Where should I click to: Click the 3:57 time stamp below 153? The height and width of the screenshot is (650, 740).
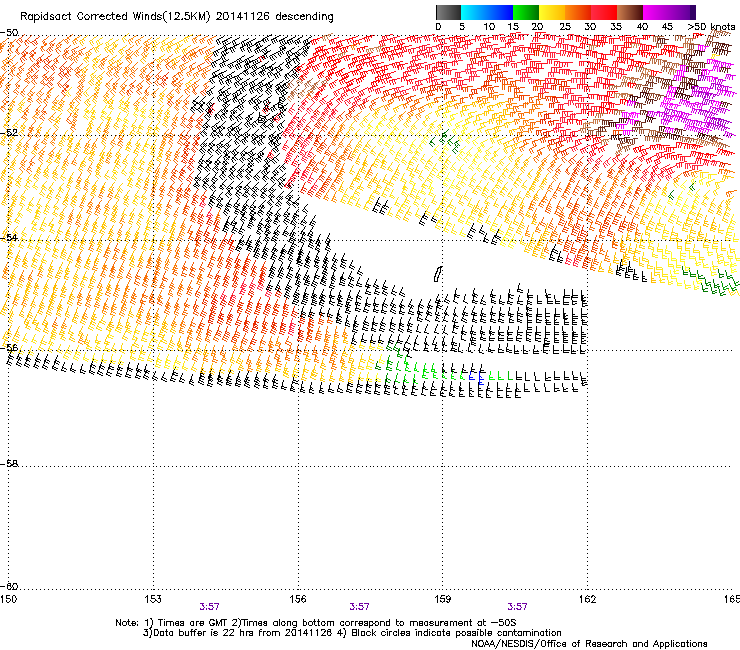(x=210, y=607)
